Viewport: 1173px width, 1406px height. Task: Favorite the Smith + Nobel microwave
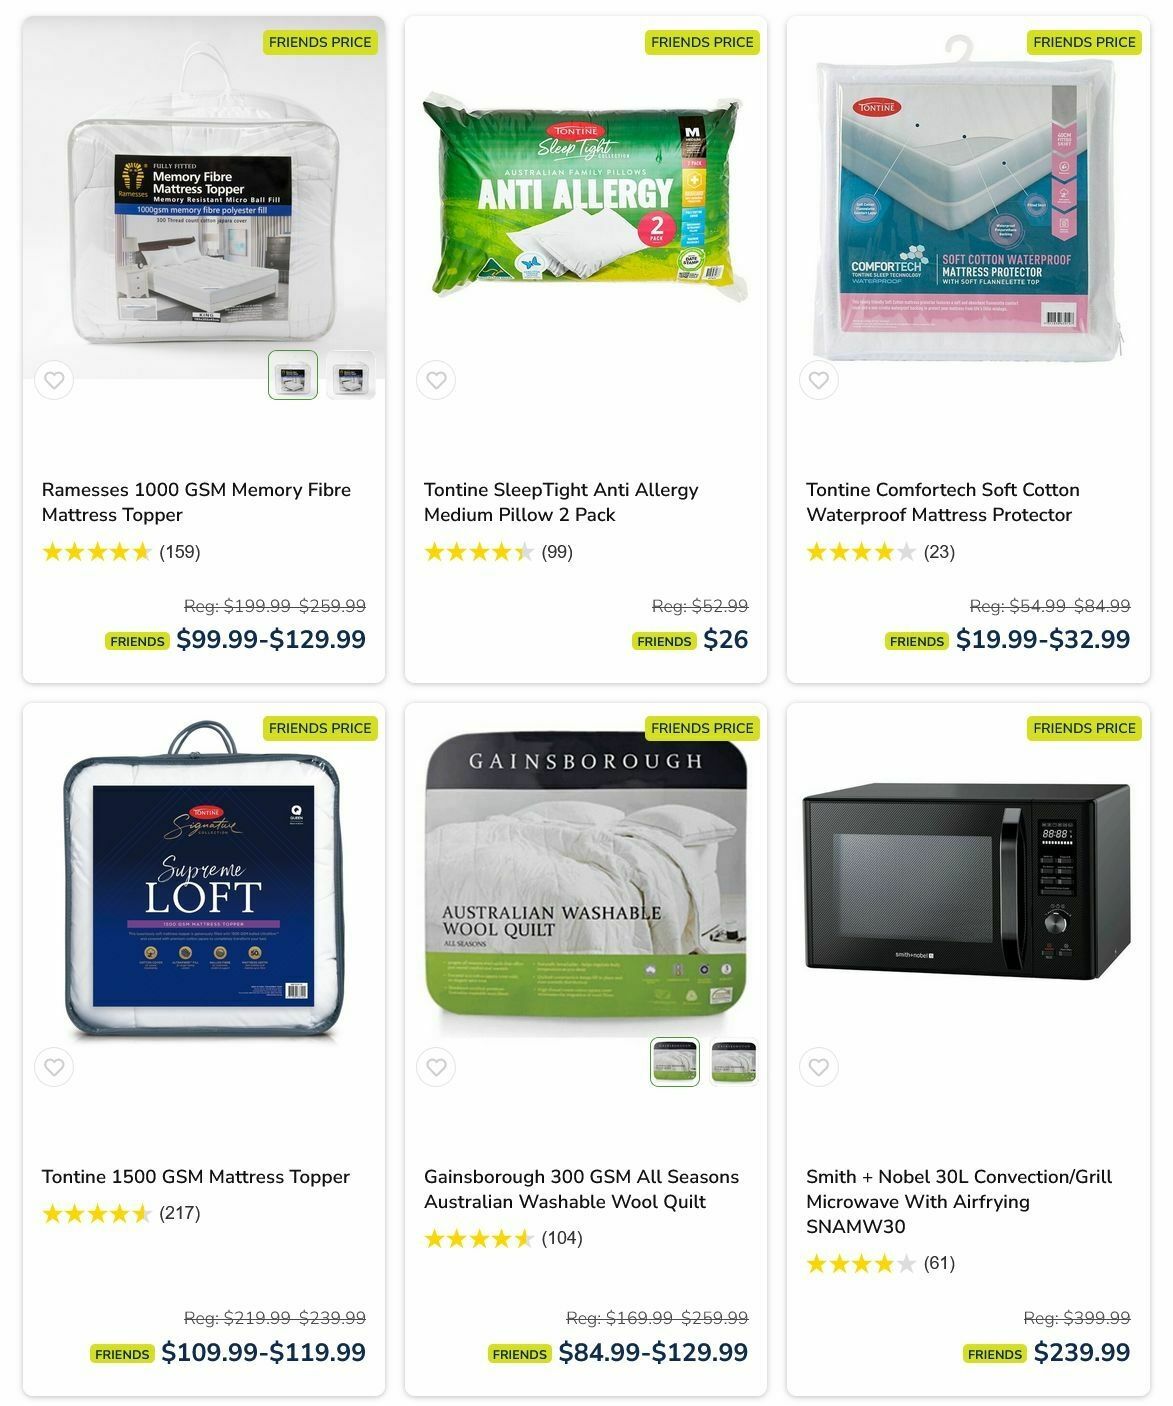coord(819,1067)
